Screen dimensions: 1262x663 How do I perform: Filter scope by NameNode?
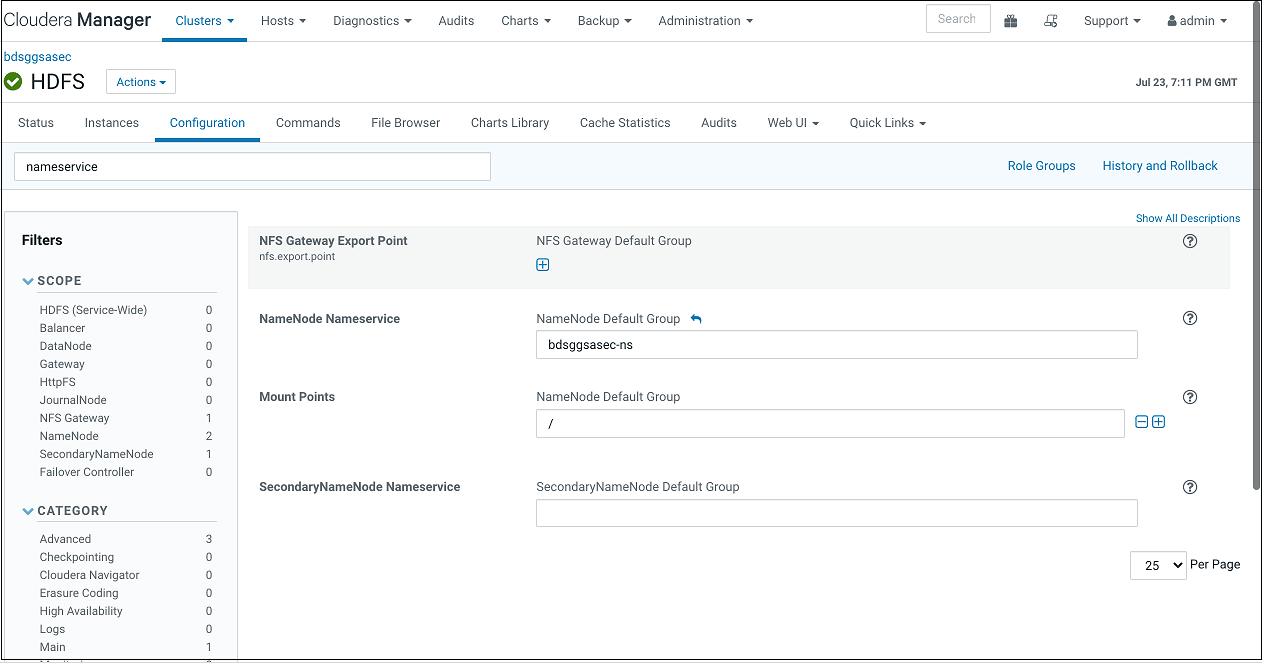(69, 436)
